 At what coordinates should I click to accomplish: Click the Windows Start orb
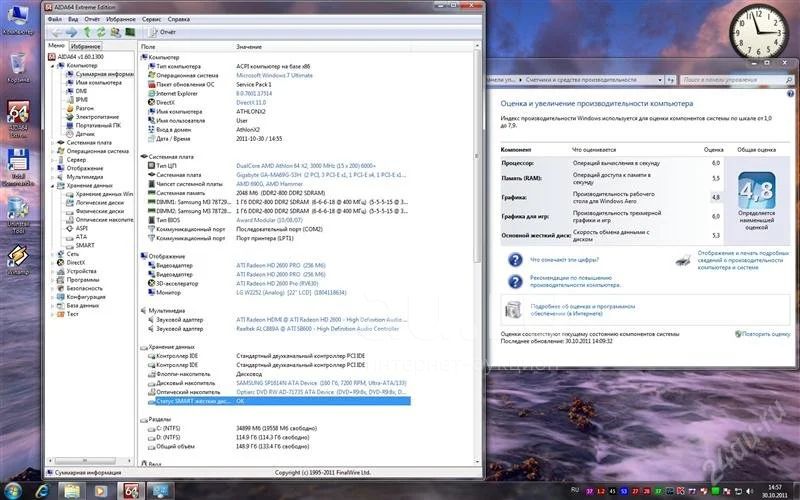coord(13,491)
